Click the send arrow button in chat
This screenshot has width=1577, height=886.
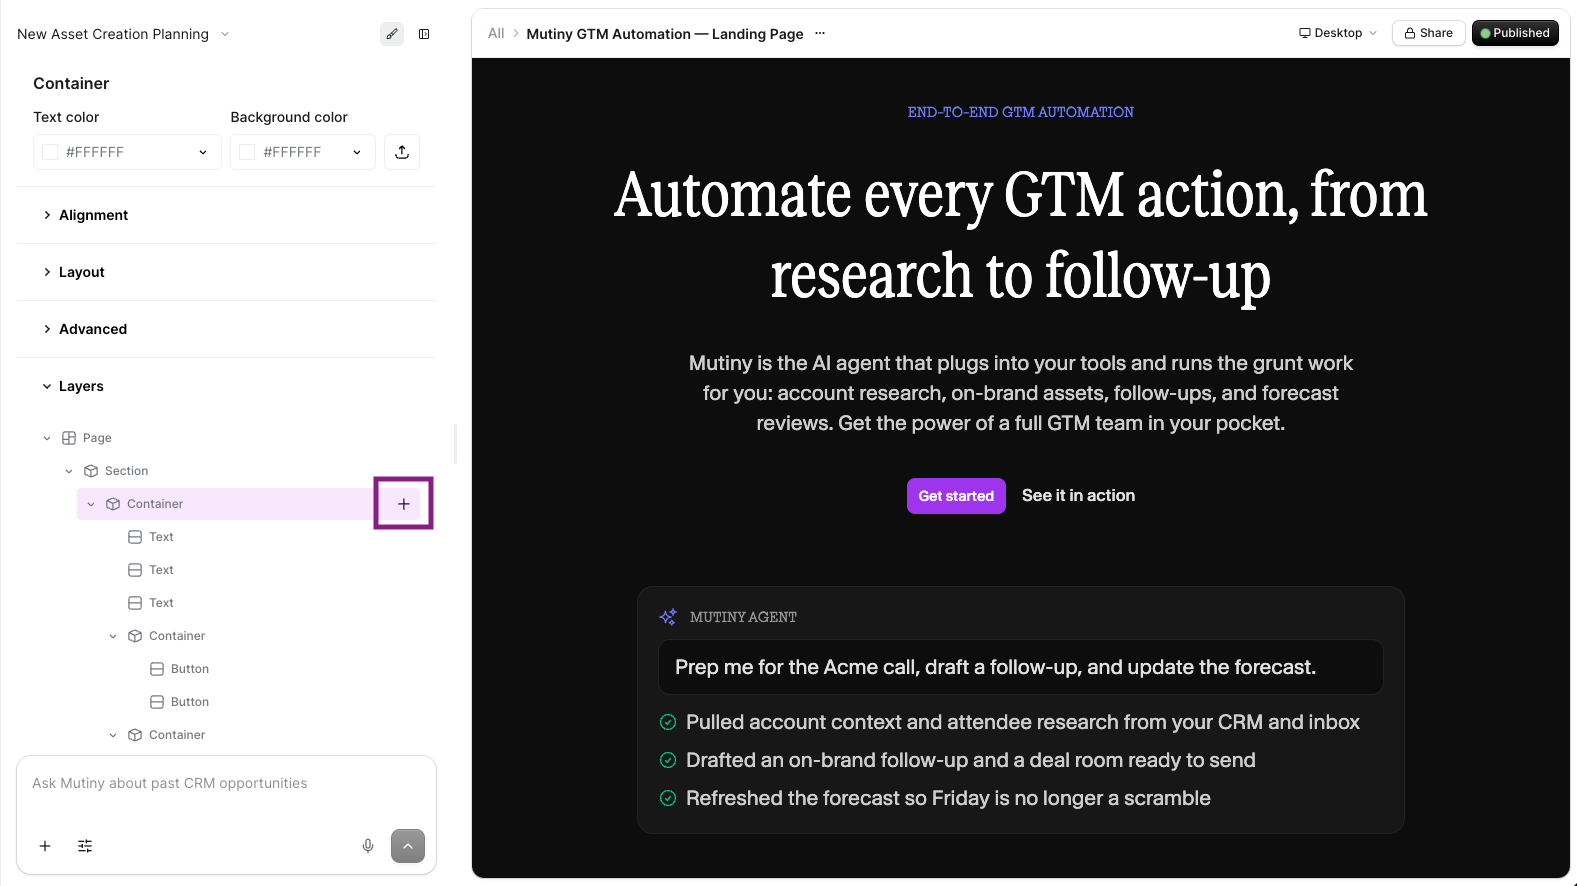[x=408, y=846]
